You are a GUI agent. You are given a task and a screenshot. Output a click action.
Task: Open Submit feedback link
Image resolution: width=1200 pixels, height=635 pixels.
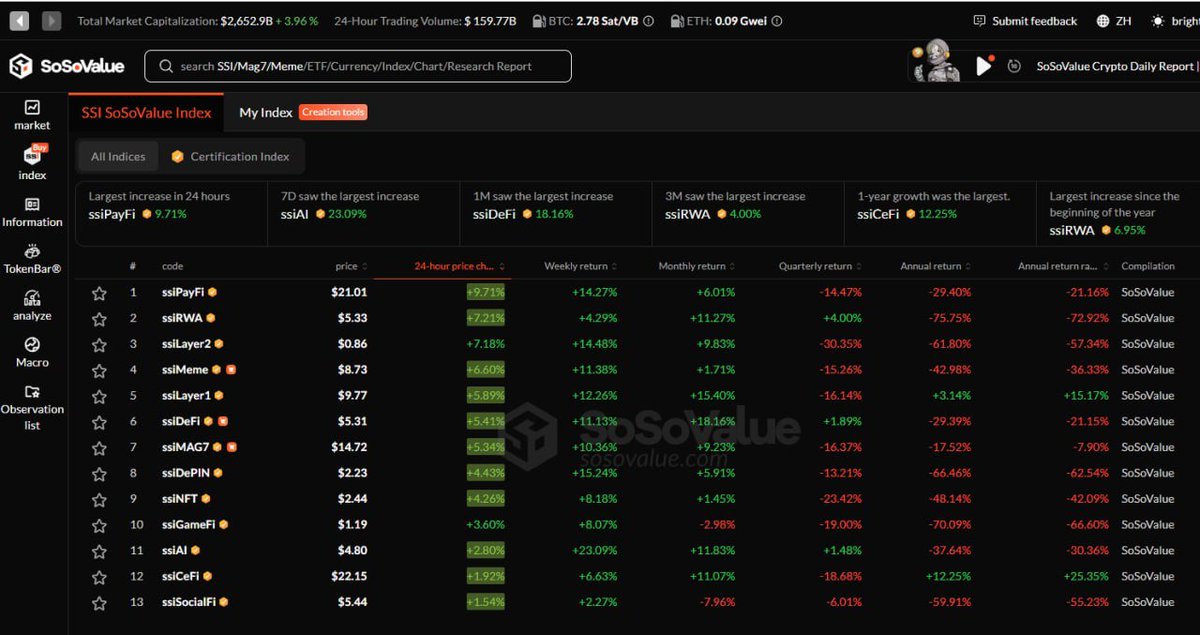click(x=1034, y=21)
